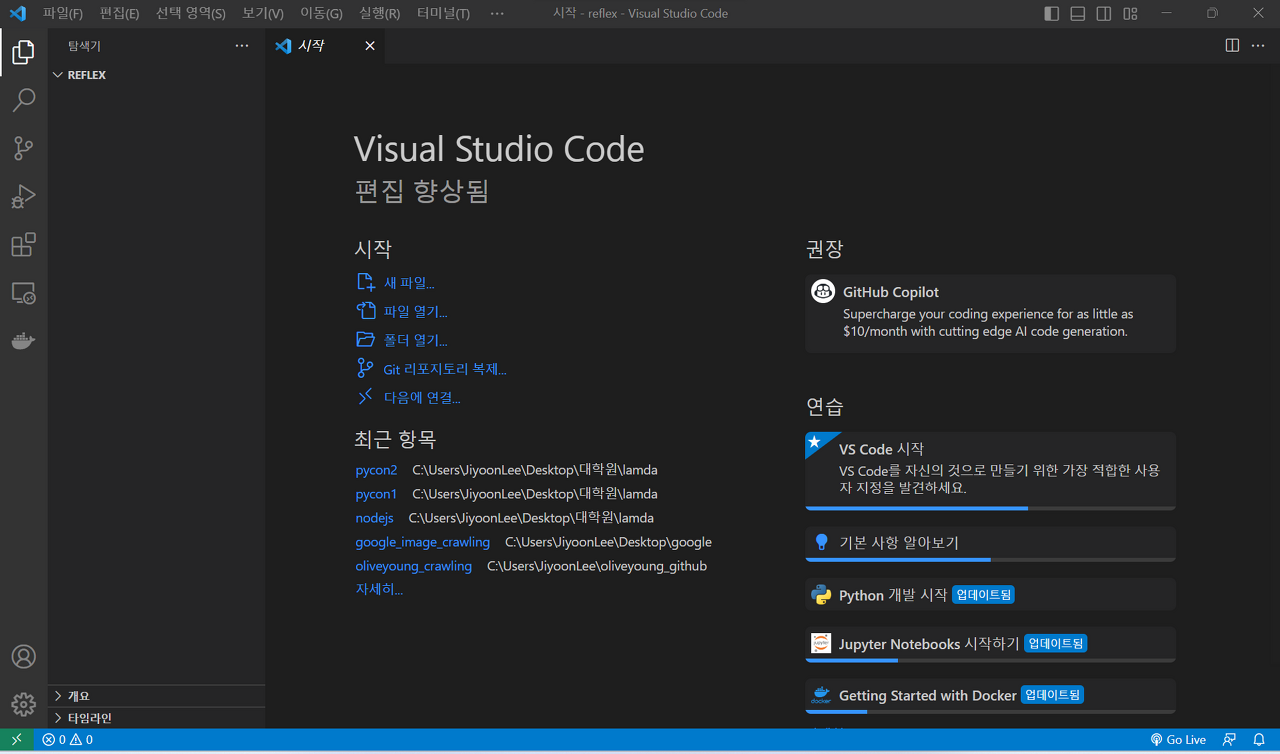Click the GitHub Copilot icon
Viewport: 1280px width, 754px height.
823,292
